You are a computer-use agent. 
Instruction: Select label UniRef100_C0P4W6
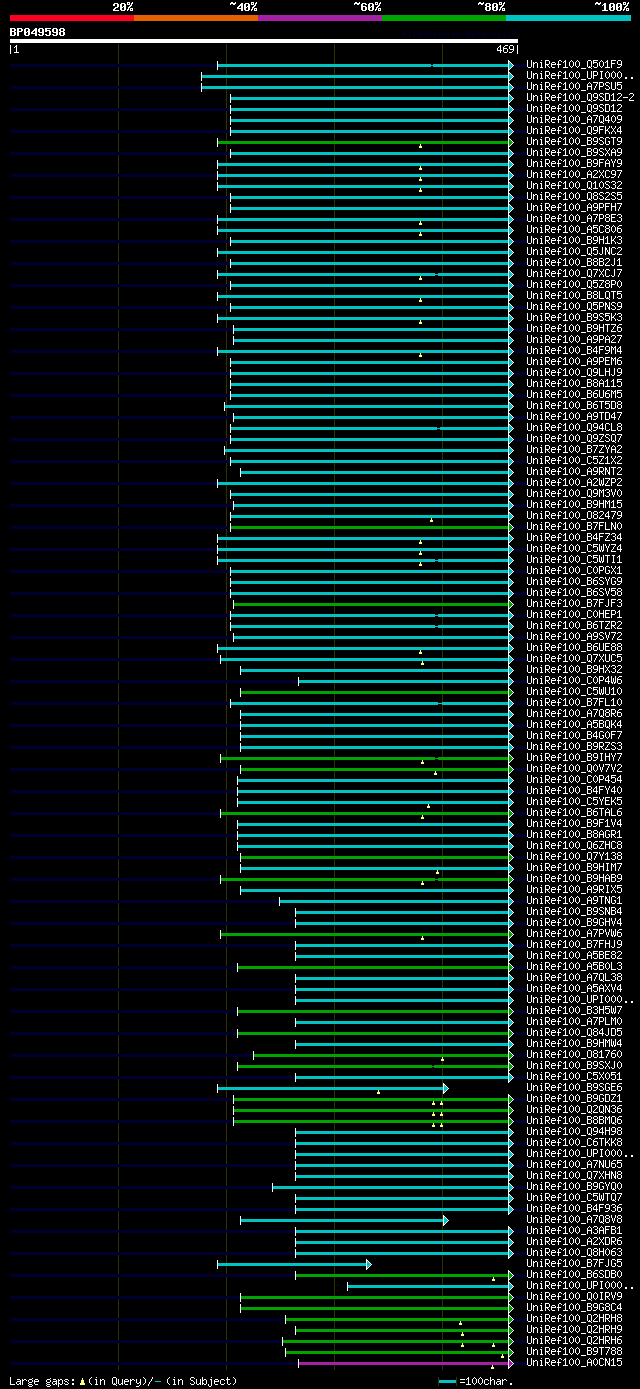click(x=574, y=680)
